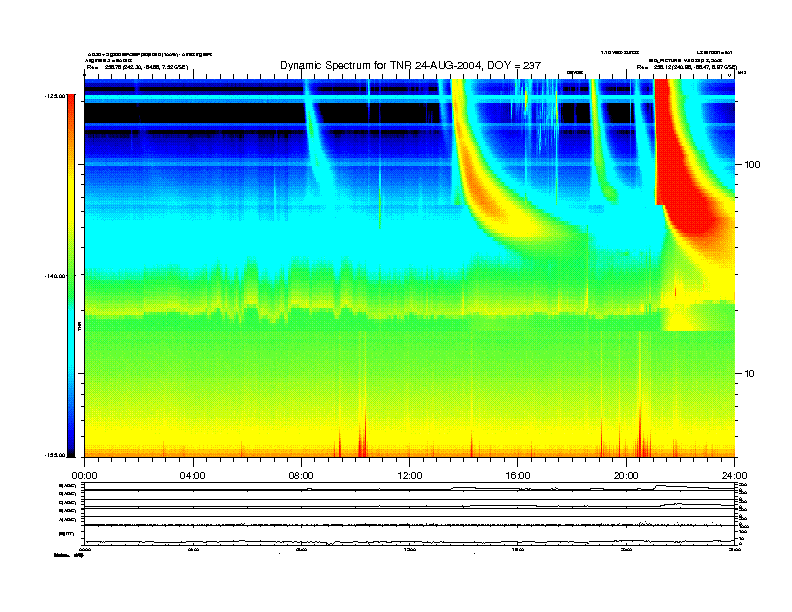Image resolution: width=792 pixels, height=612 pixels.
Task: Click the "-155.00" color scale label
Action: pyautogui.click(x=56, y=455)
